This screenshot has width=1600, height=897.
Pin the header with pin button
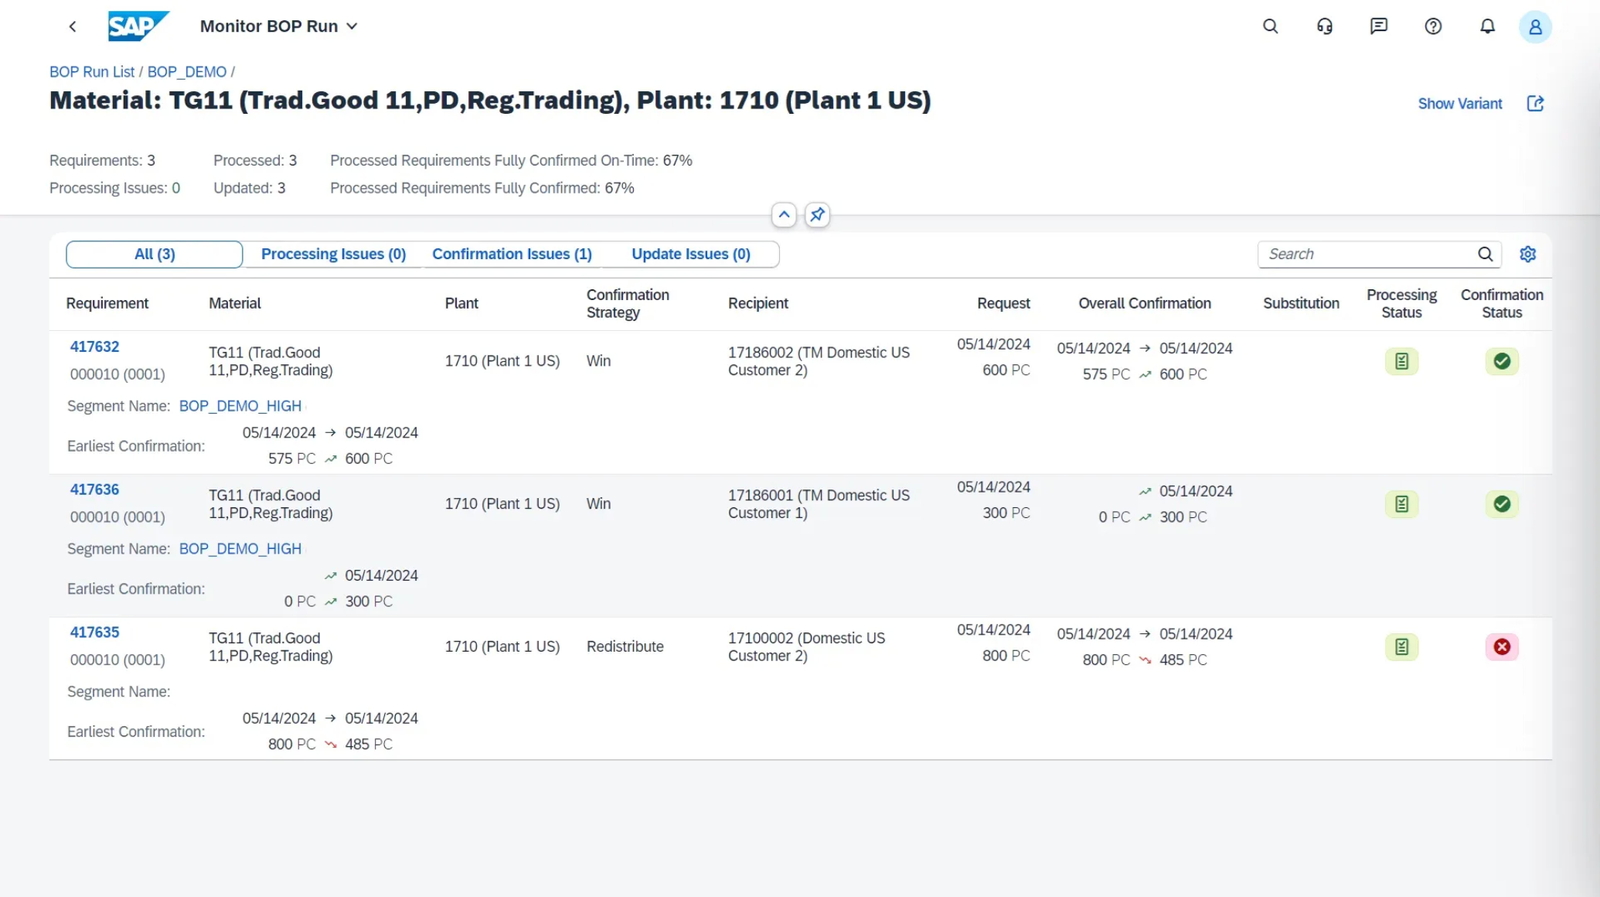point(817,215)
